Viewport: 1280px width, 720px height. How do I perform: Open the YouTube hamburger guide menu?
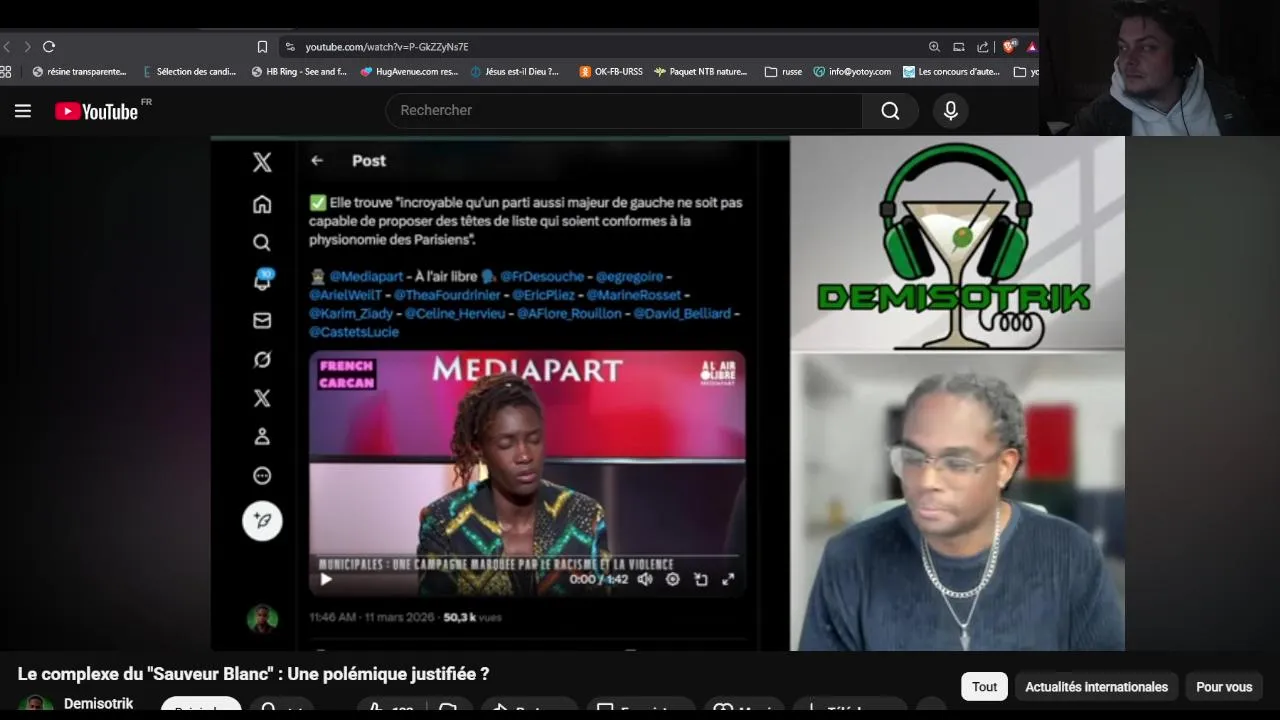click(23, 111)
